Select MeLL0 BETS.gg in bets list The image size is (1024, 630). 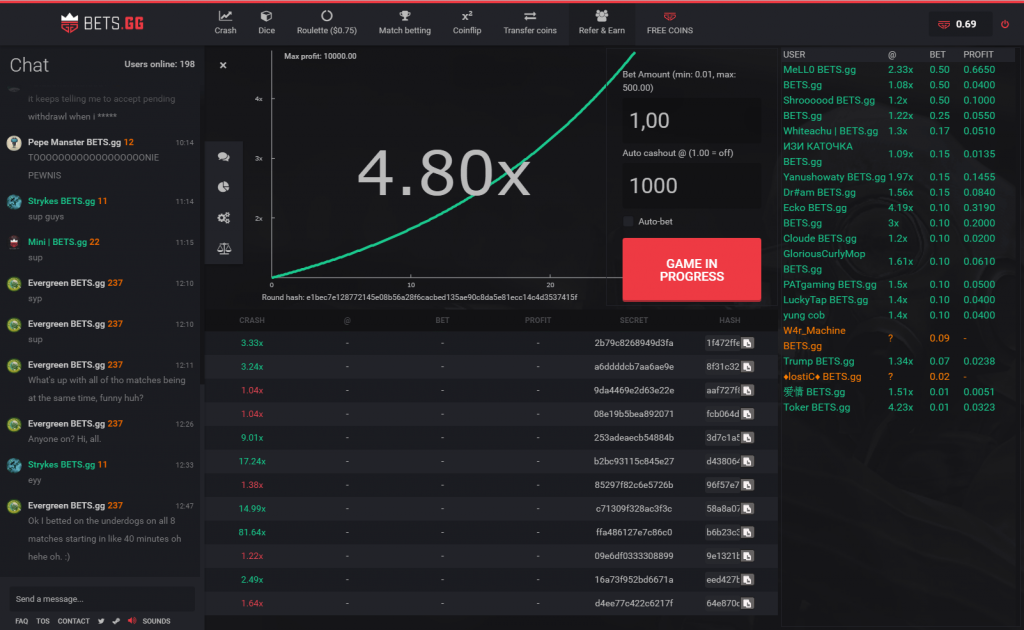coord(819,70)
